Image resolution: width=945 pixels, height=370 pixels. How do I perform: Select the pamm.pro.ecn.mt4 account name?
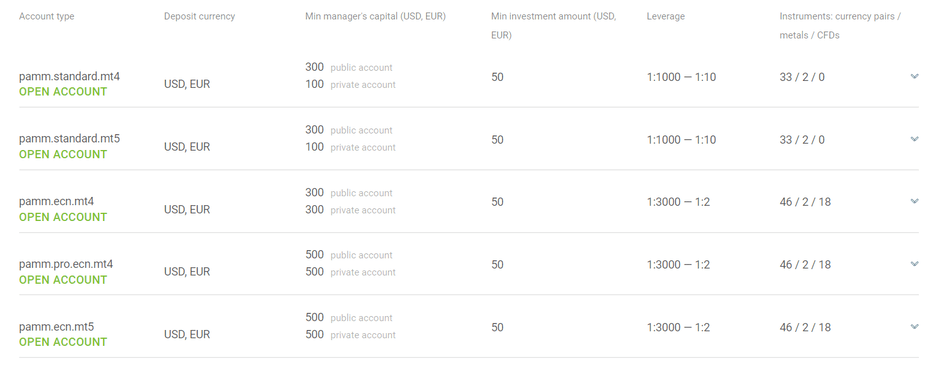coord(66,264)
